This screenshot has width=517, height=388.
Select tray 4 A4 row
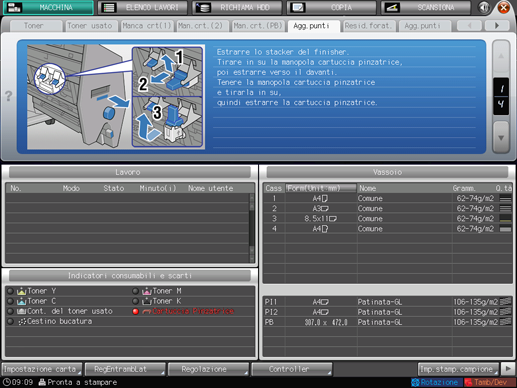(388, 229)
